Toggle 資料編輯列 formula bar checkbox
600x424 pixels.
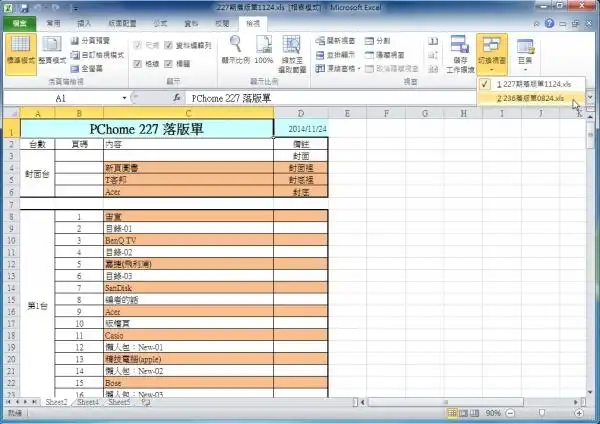click(x=168, y=46)
